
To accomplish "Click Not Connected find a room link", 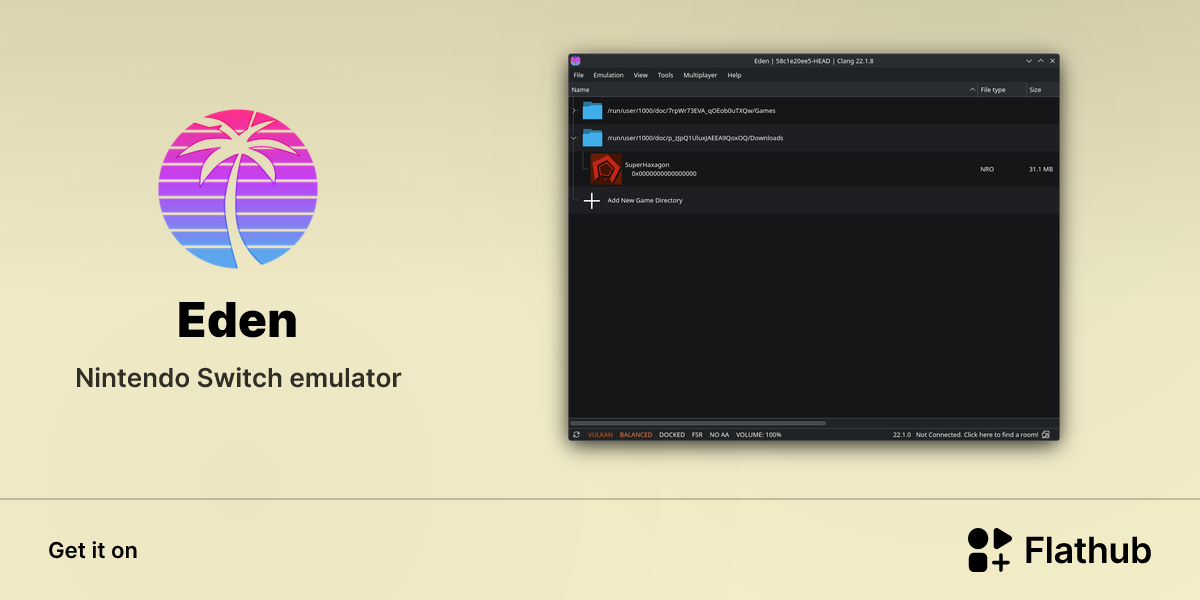I will tap(975, 435).
